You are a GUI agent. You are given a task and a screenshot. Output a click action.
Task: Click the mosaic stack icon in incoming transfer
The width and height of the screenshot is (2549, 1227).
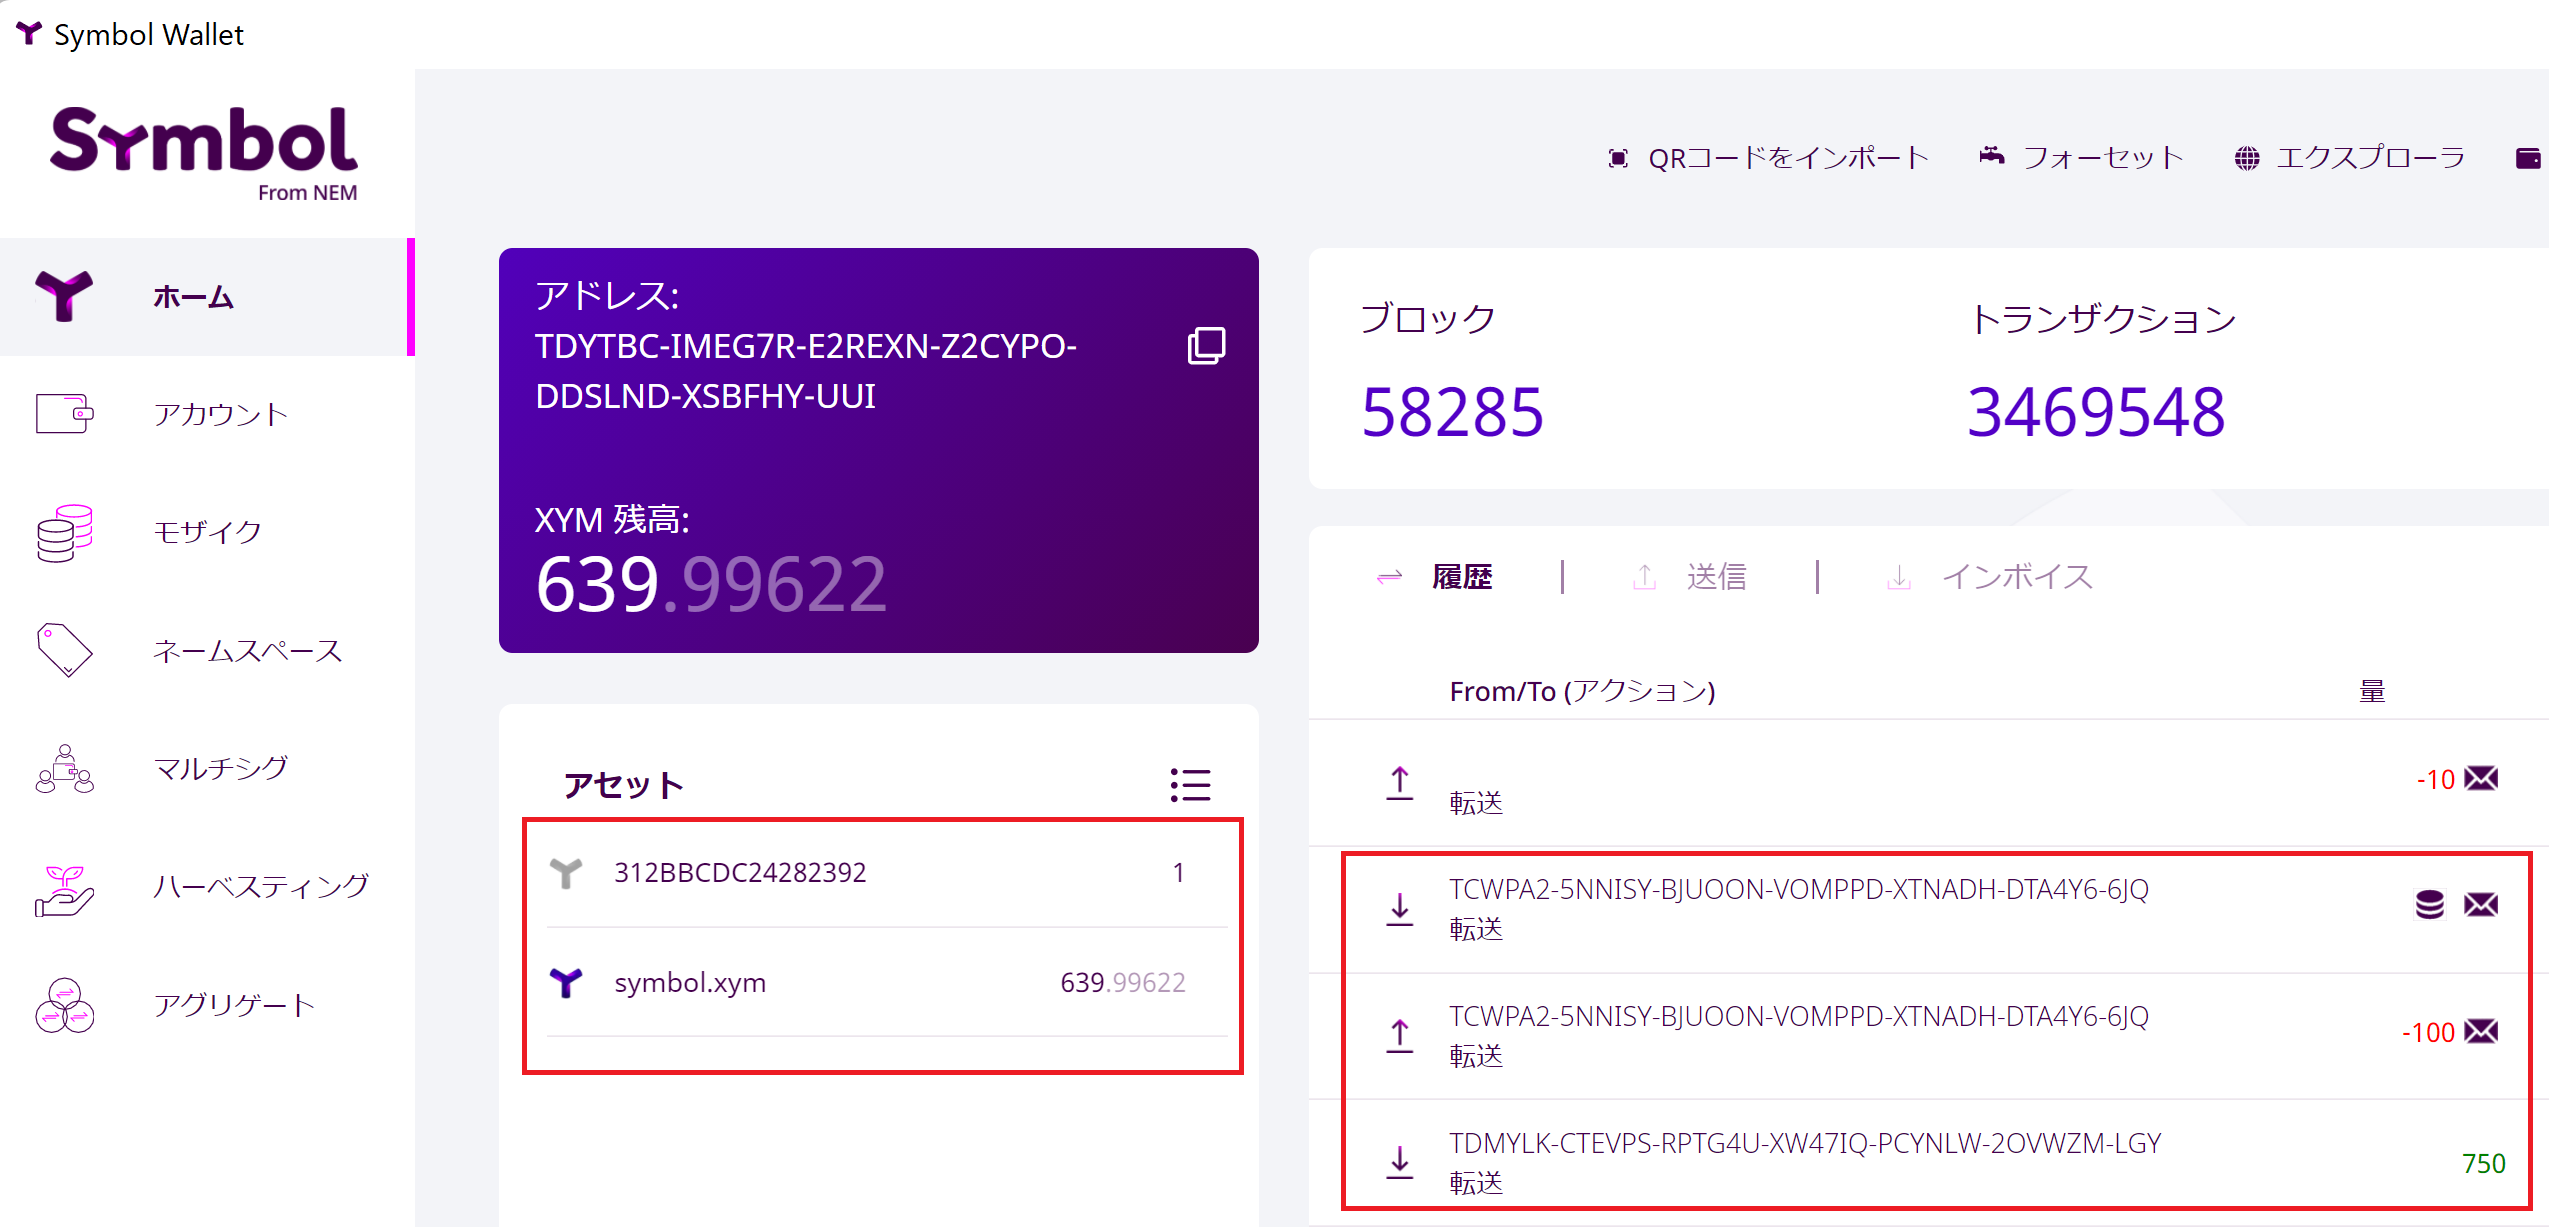[2429, 904]
